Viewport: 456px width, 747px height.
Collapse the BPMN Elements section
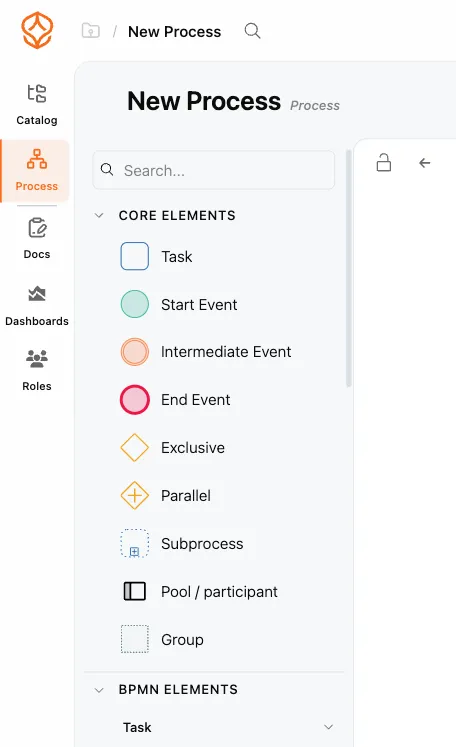coord(99,690)
